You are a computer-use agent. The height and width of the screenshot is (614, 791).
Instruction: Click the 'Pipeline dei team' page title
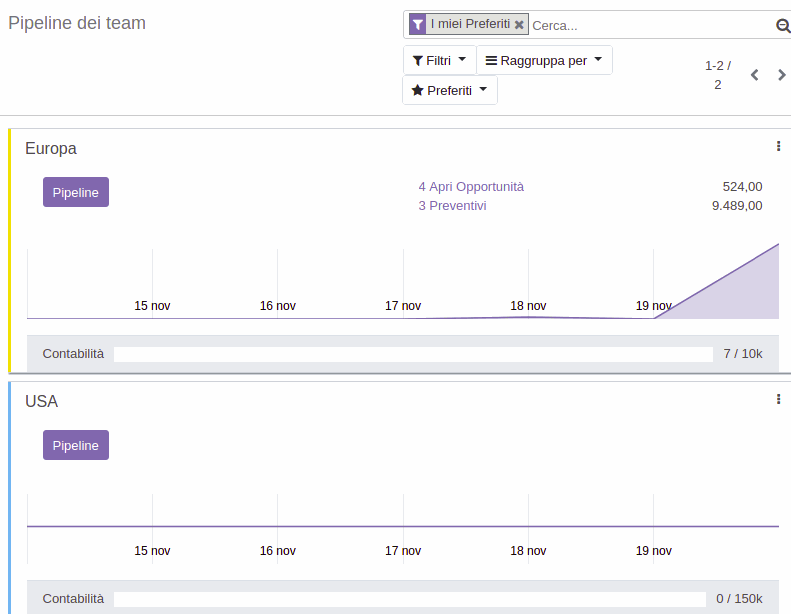(77, 23)
